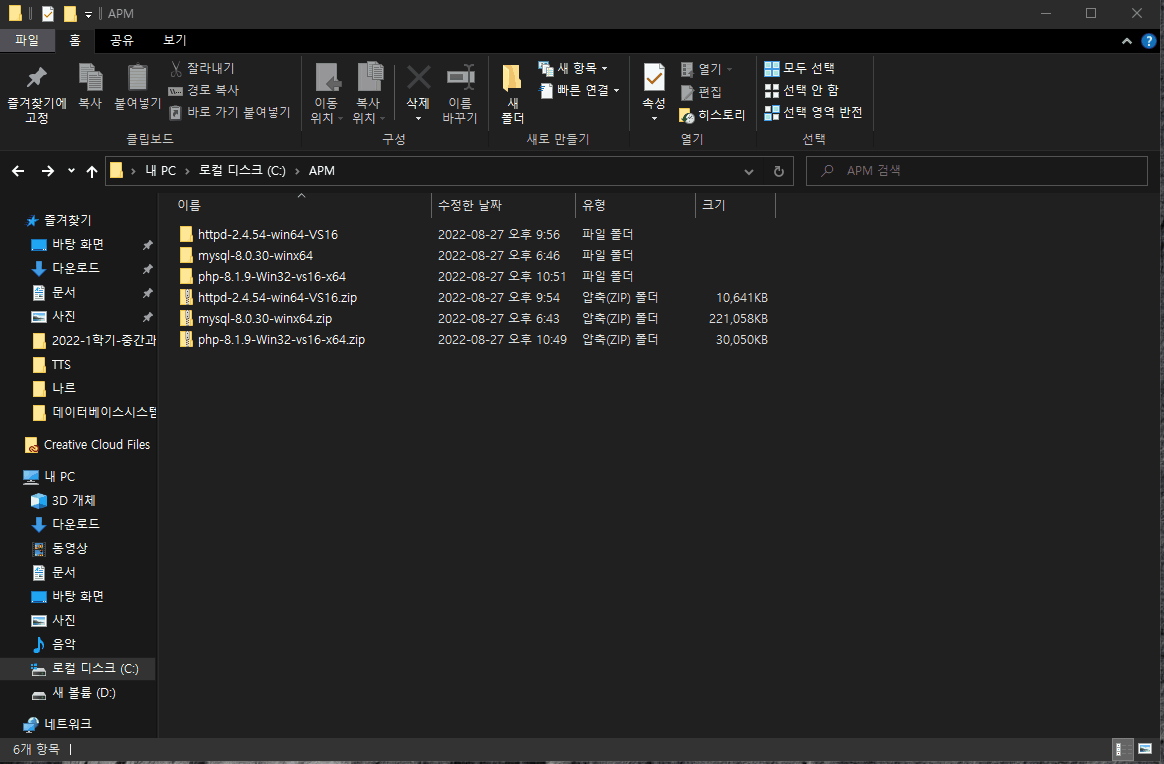1164x764 pixels.
Task: Sort by the 이름 column header
Action: click(x=301, y=205)
